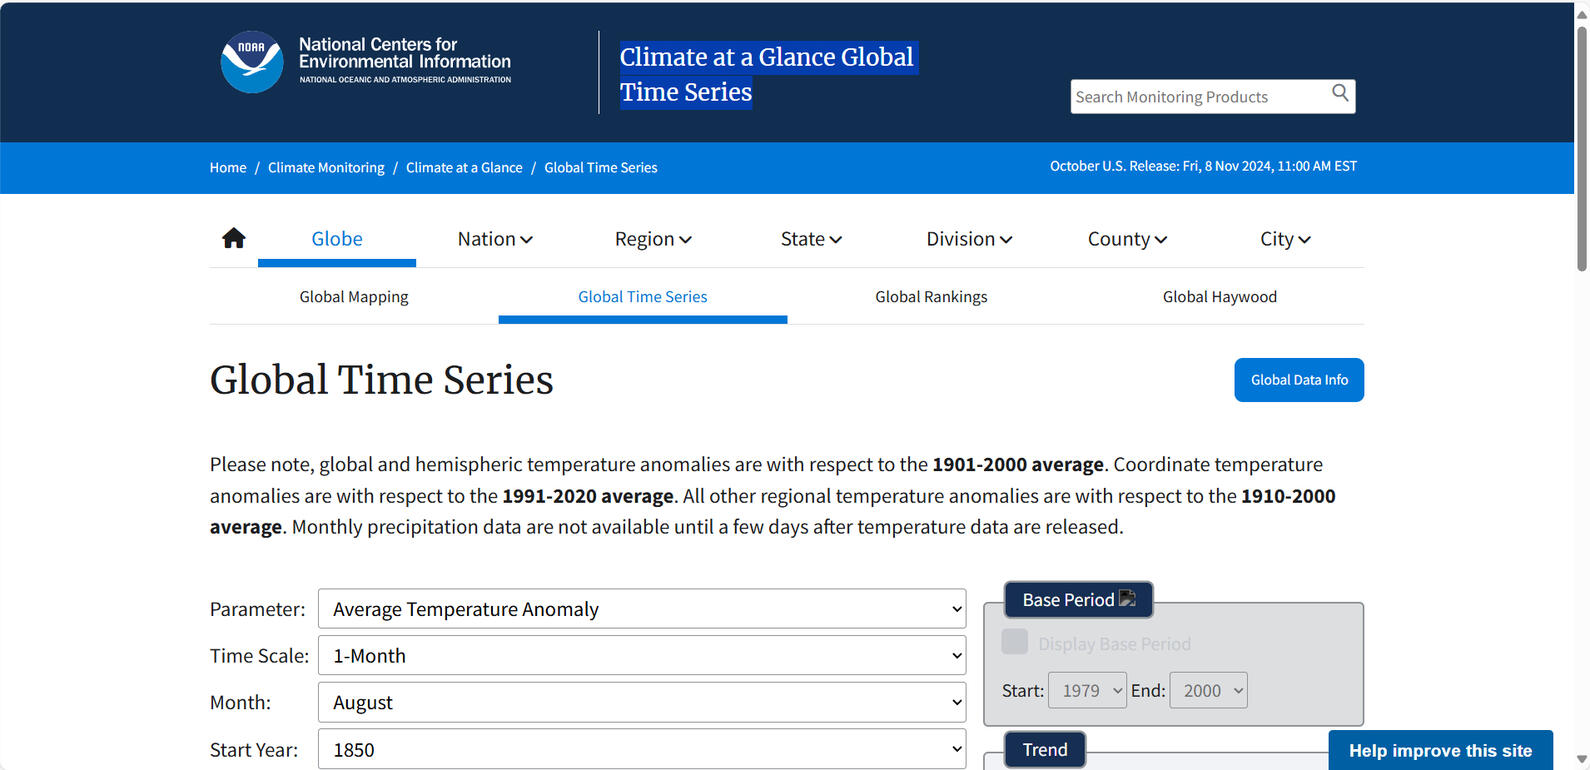This screenshot has width=1590, height=770.
Task: Expand the County navigation menu
Action: (x=1127, y=239)
